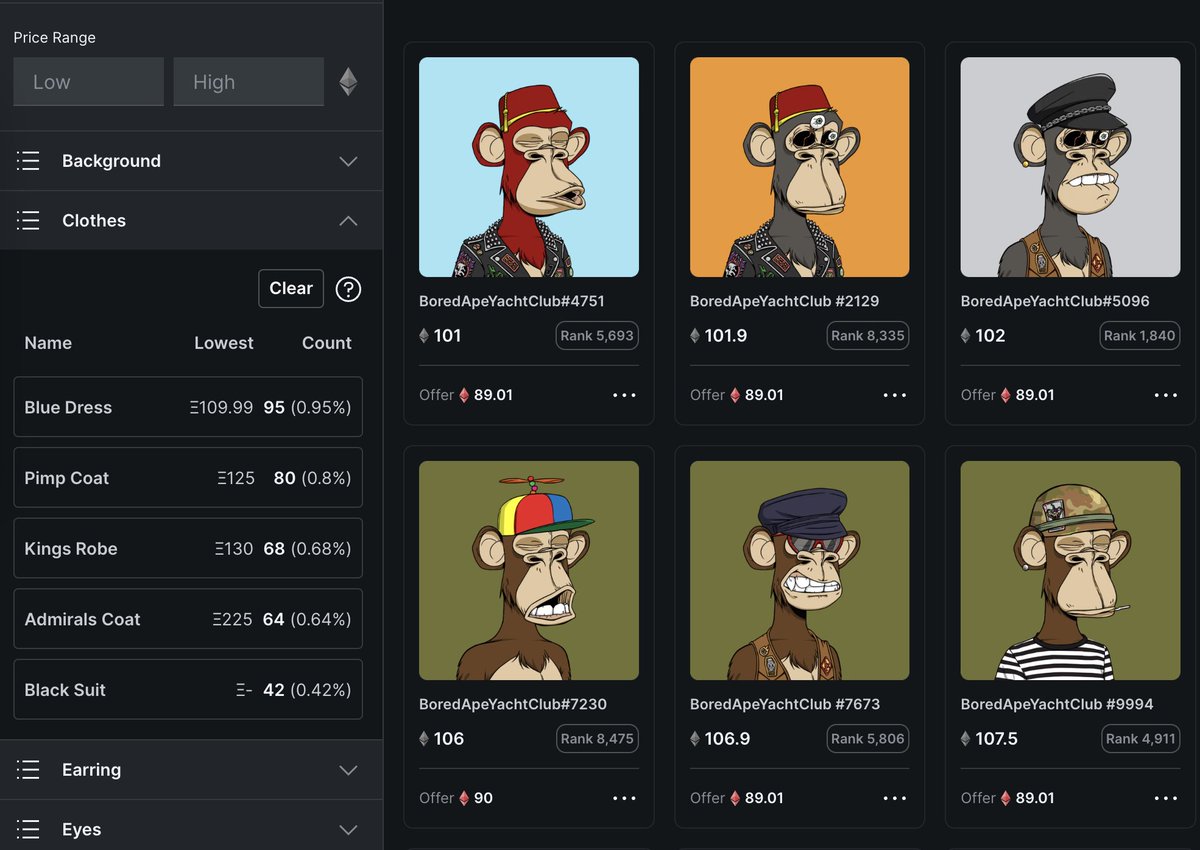Click the Price Range label
The height and width of the screenshot is (850, 1200).
tap(55, 38)
